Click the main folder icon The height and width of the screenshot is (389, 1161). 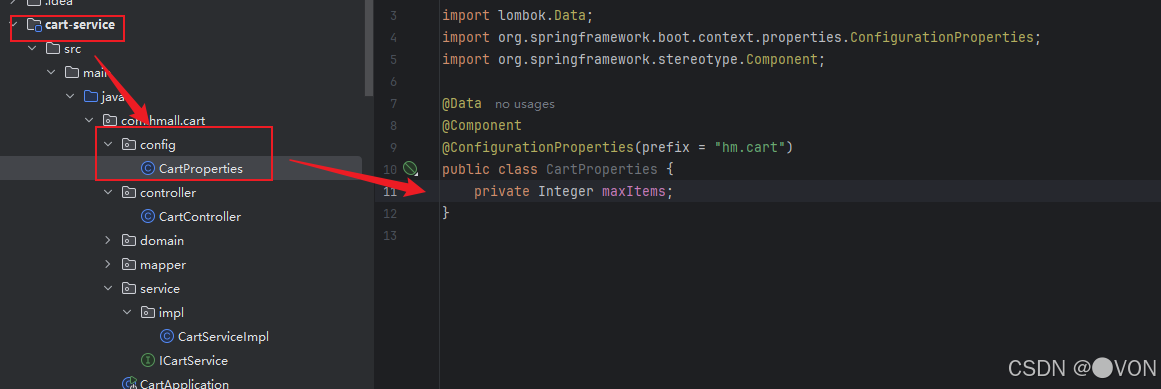pyautogui.click(x=72, y=73)
